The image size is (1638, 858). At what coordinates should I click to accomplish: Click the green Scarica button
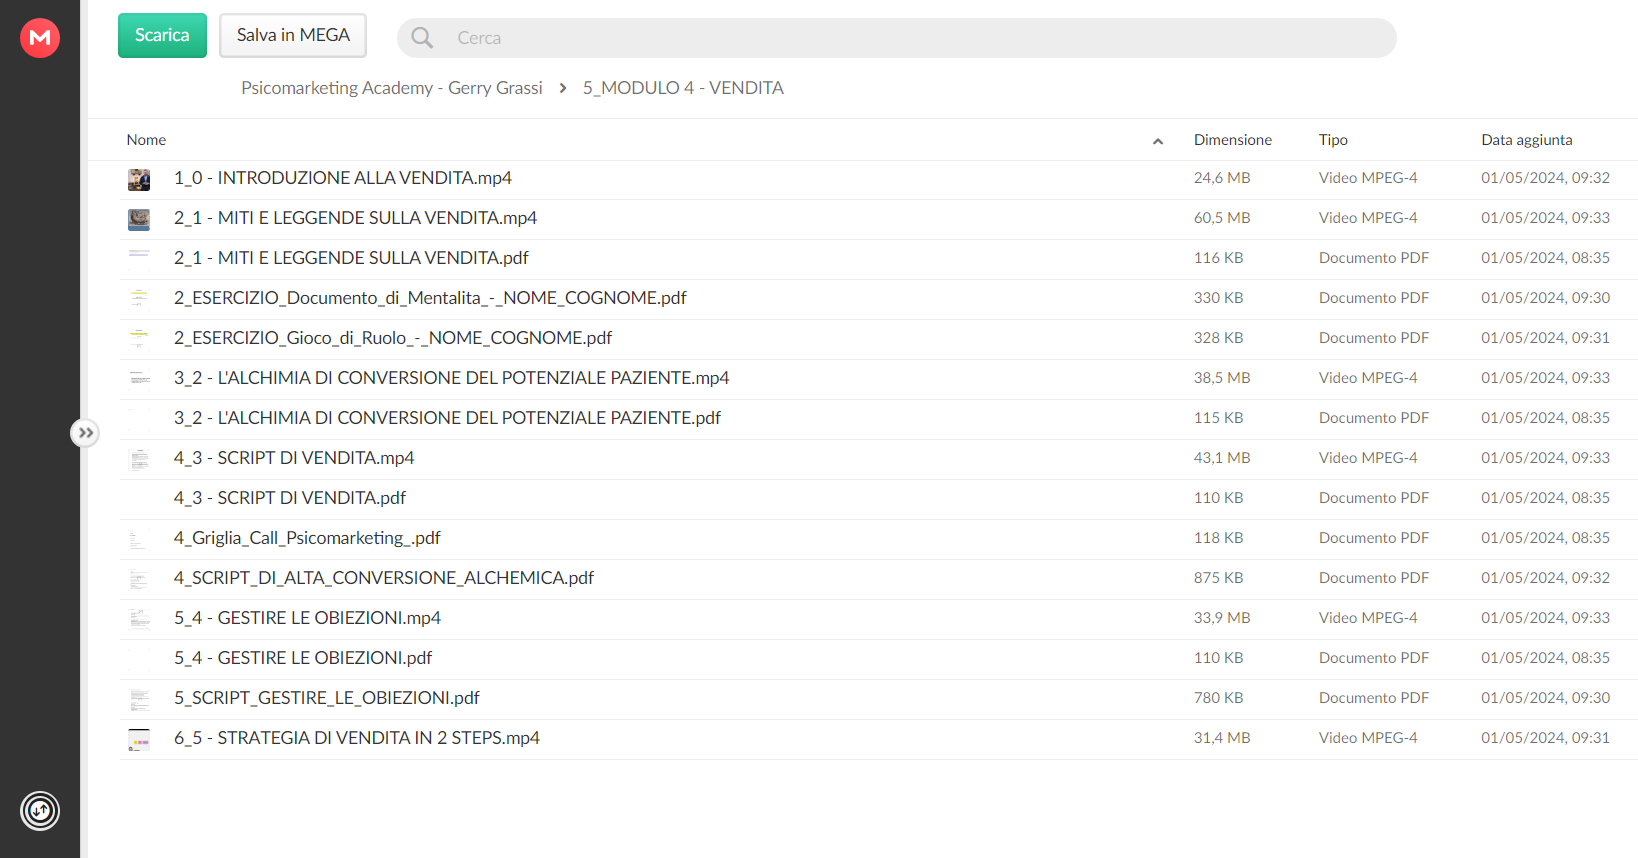click(x=162, y=35)
